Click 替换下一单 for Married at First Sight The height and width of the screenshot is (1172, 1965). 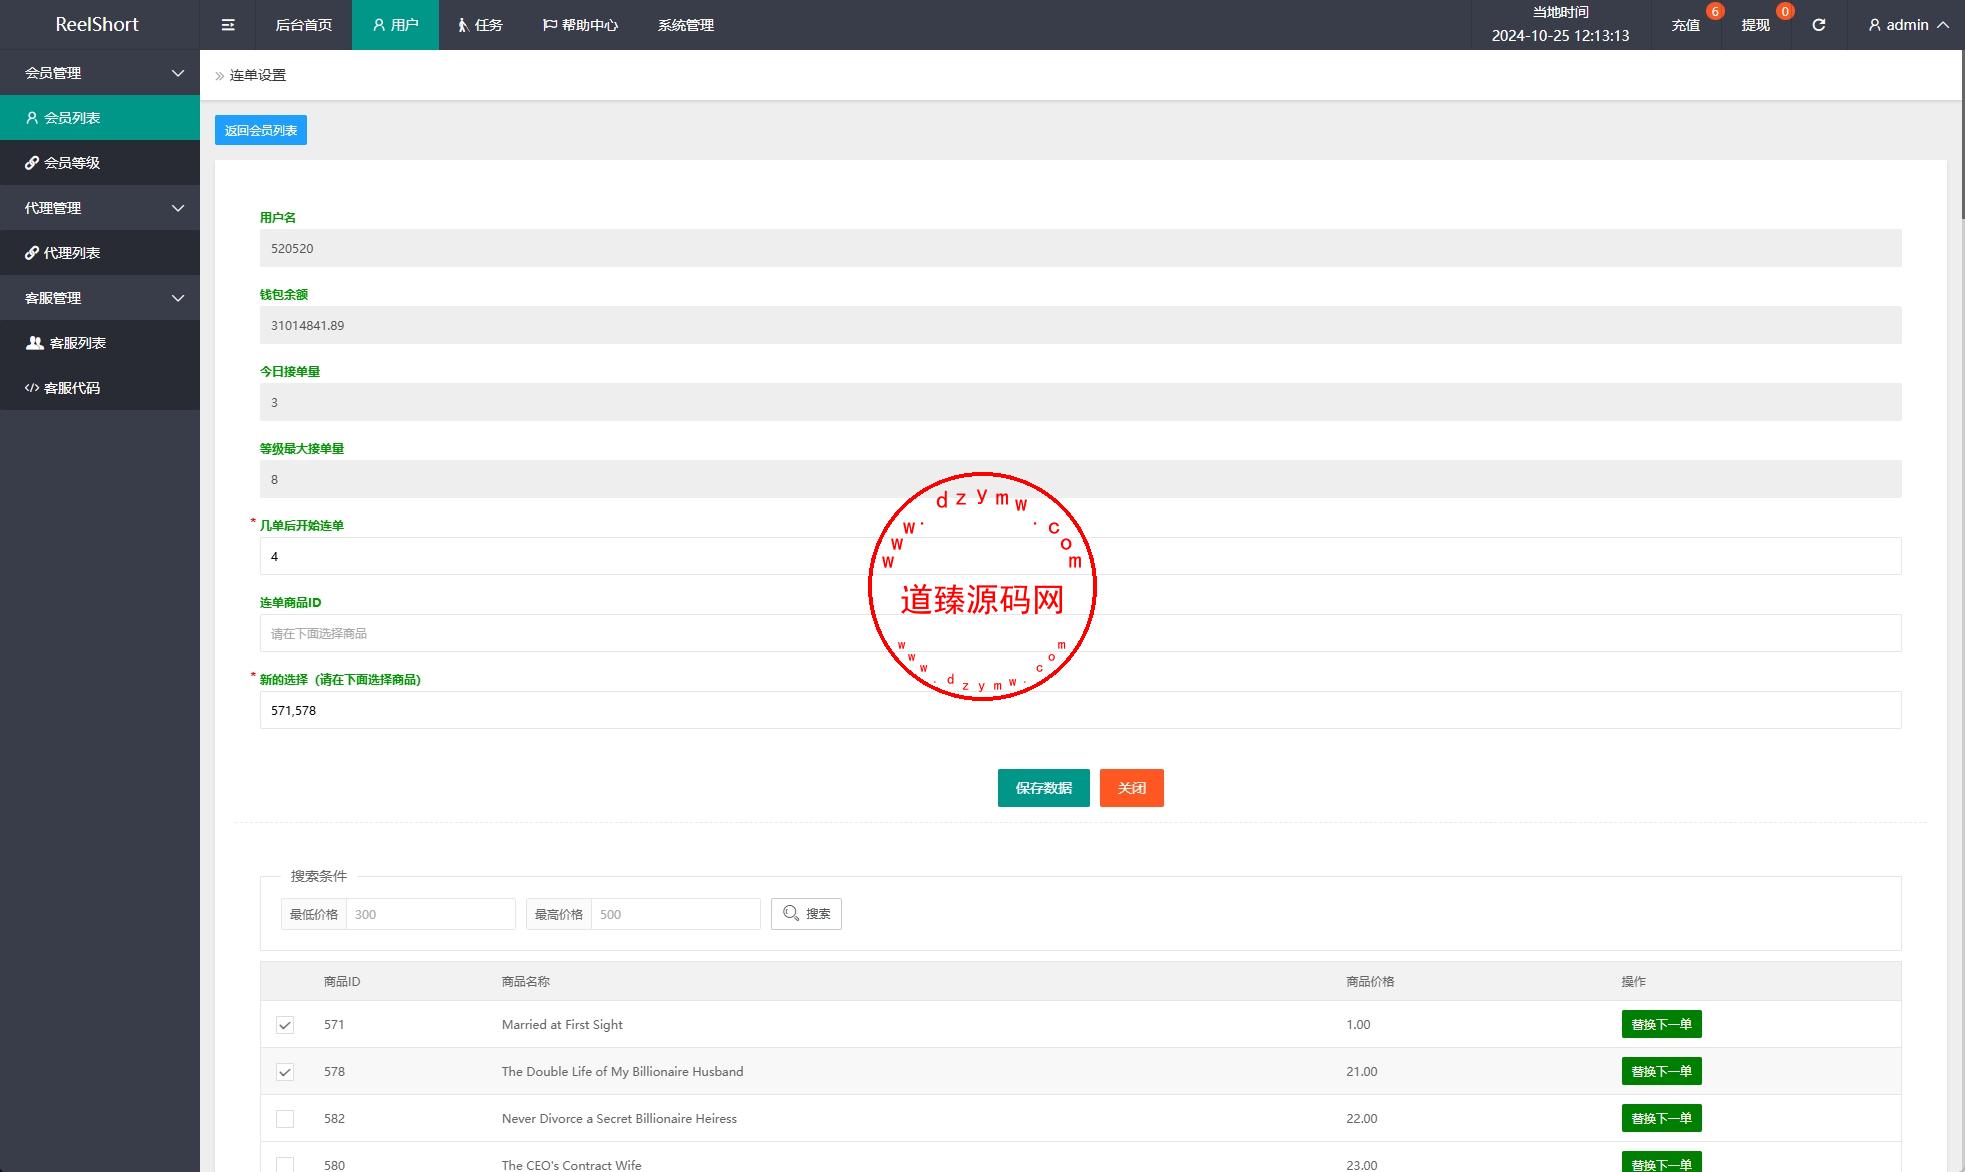click(x=1661, y=1024)
